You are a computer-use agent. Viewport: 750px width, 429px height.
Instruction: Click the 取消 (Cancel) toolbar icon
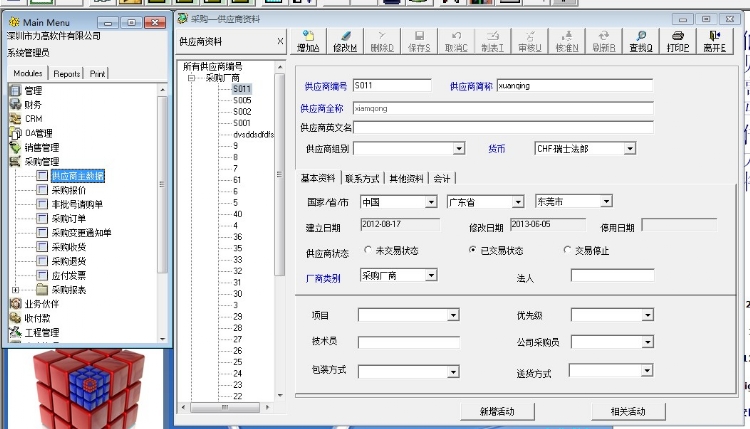pyautogui.click(x=456, y=41)
